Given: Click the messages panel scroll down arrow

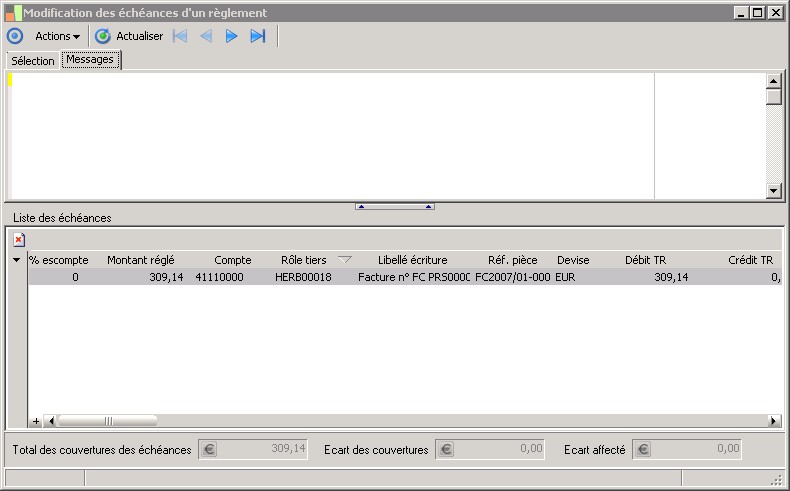Looking at the screenshot, I should (x=773, y=190).
